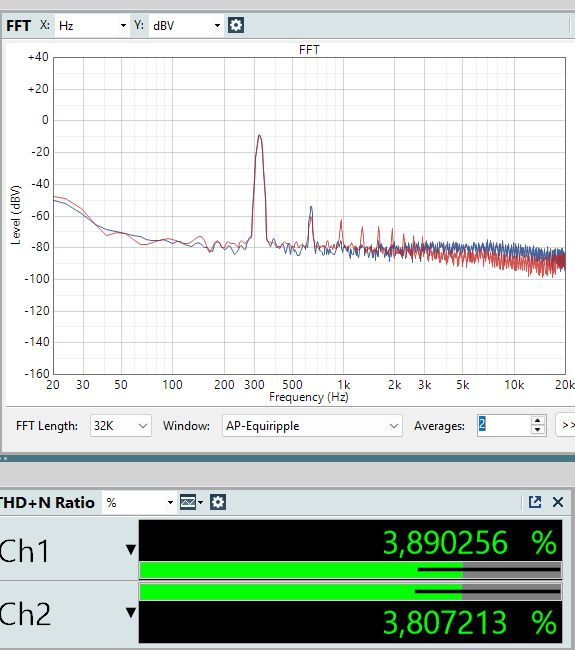The height and width of the screenshot is (650, 575).
Task: Increase Averages with the up stepper arrow
Action: (538, 421)
